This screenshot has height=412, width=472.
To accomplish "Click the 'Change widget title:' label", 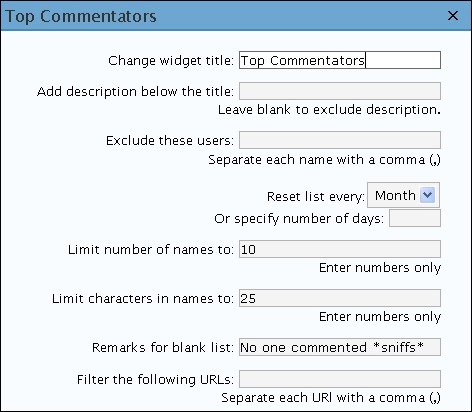I will pyautogui.click(x=171, y=61).
